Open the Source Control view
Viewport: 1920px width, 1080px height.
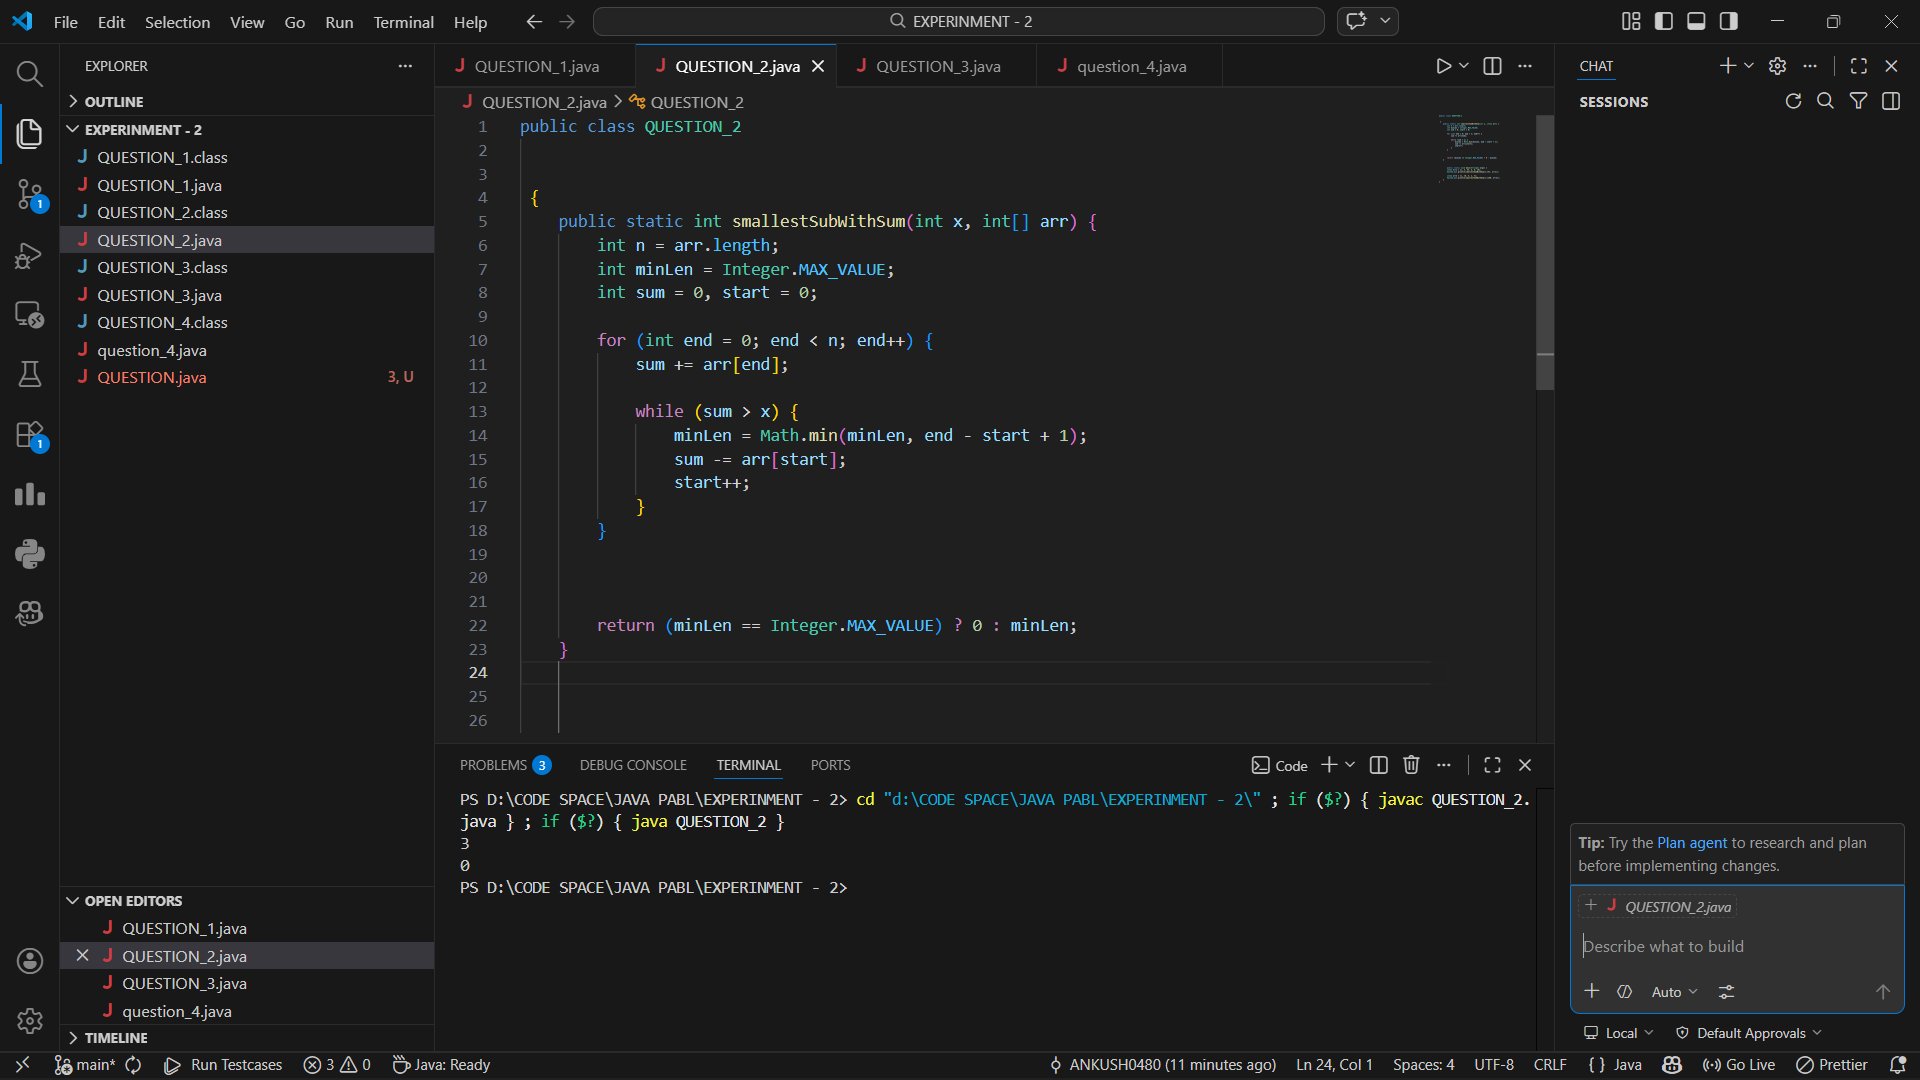30,194
